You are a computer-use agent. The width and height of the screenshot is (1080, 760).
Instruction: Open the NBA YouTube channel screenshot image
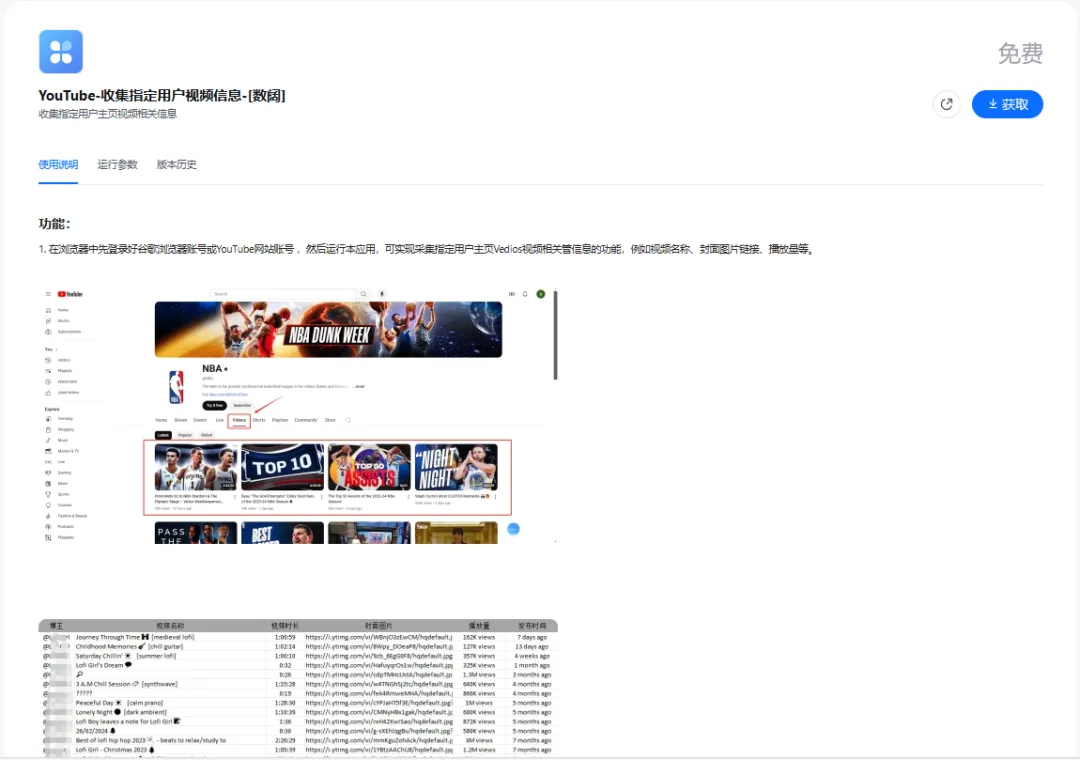[298, 415]
